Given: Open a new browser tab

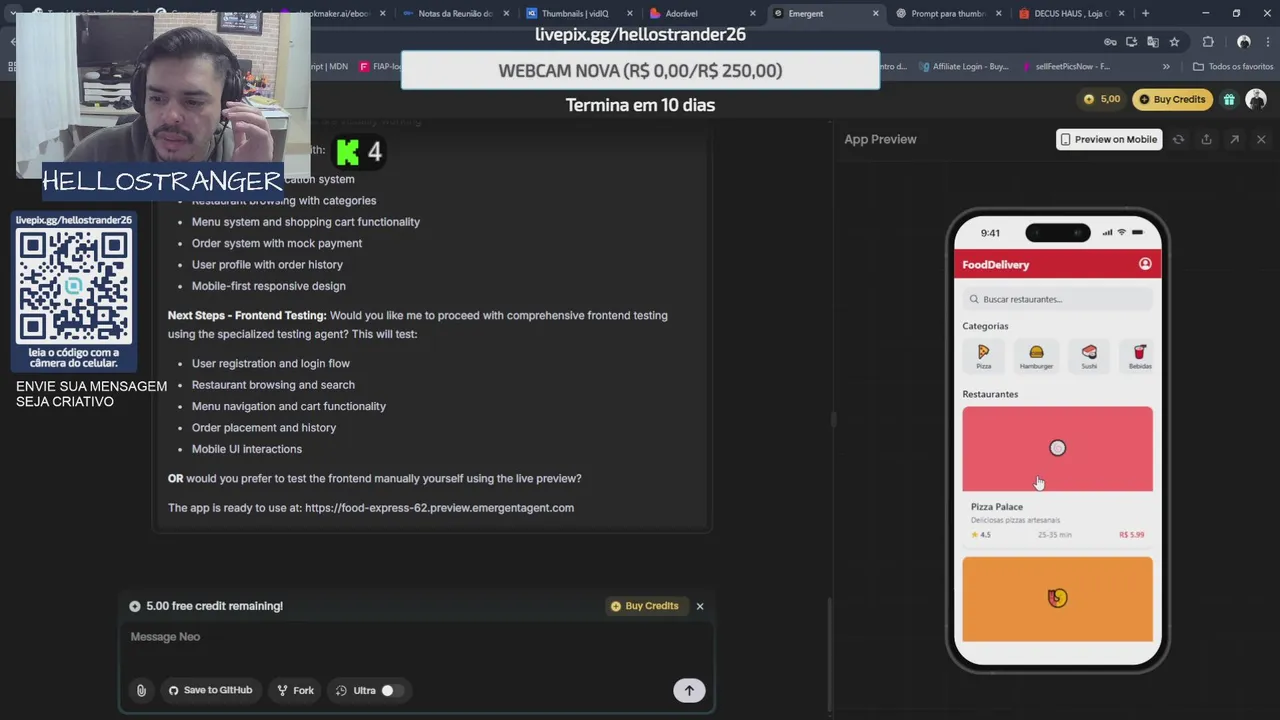Looking at the screenshot, I should click(1146, 14).
